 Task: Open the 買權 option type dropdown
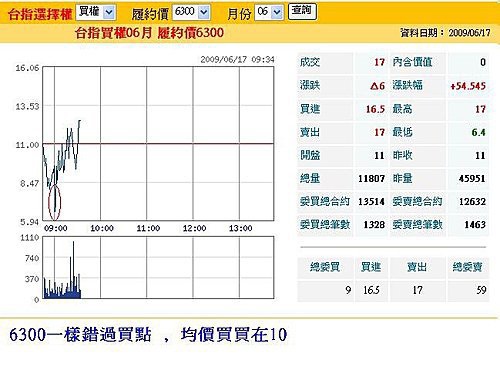96,12
